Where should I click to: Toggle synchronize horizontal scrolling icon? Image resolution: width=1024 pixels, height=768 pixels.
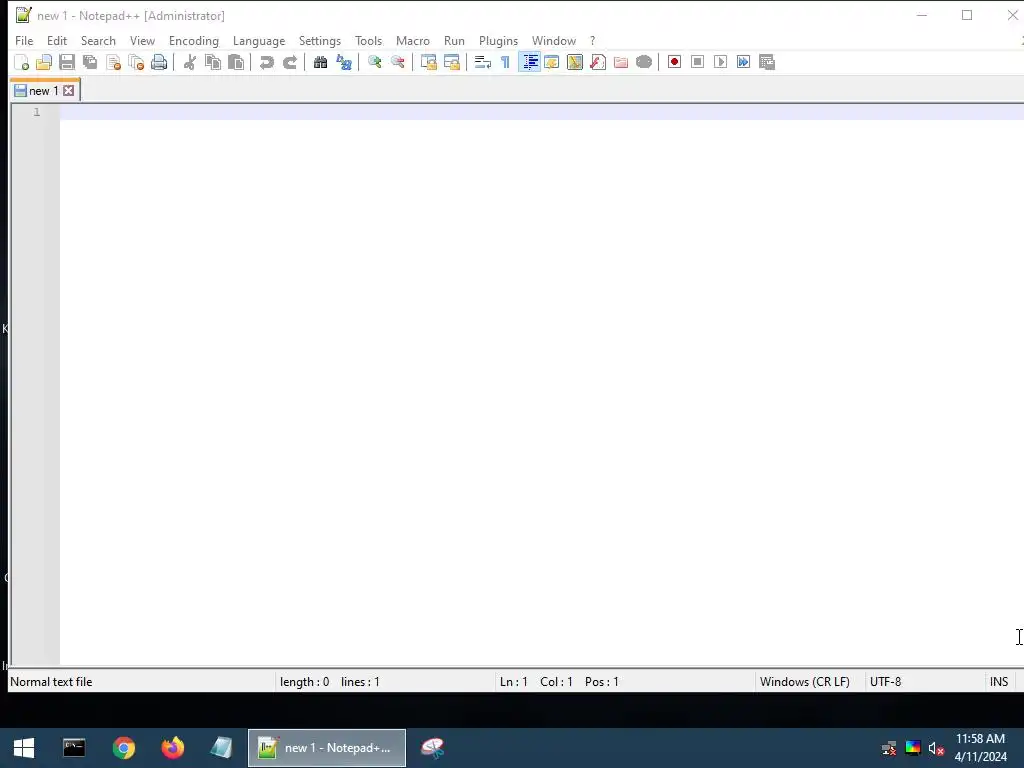[x=451, y=62]
